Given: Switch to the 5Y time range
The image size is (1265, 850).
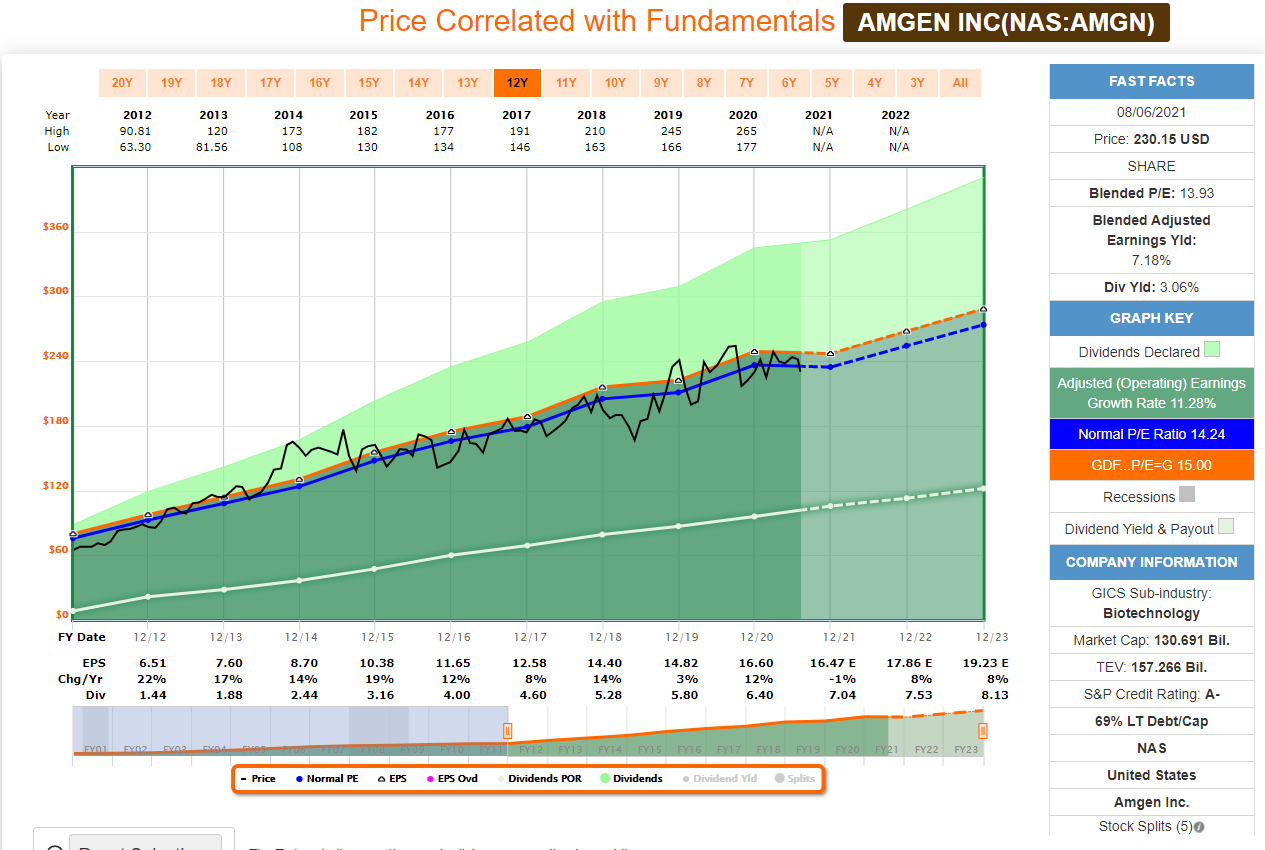Looking at the screenshot, I should [x=832, y=83].
